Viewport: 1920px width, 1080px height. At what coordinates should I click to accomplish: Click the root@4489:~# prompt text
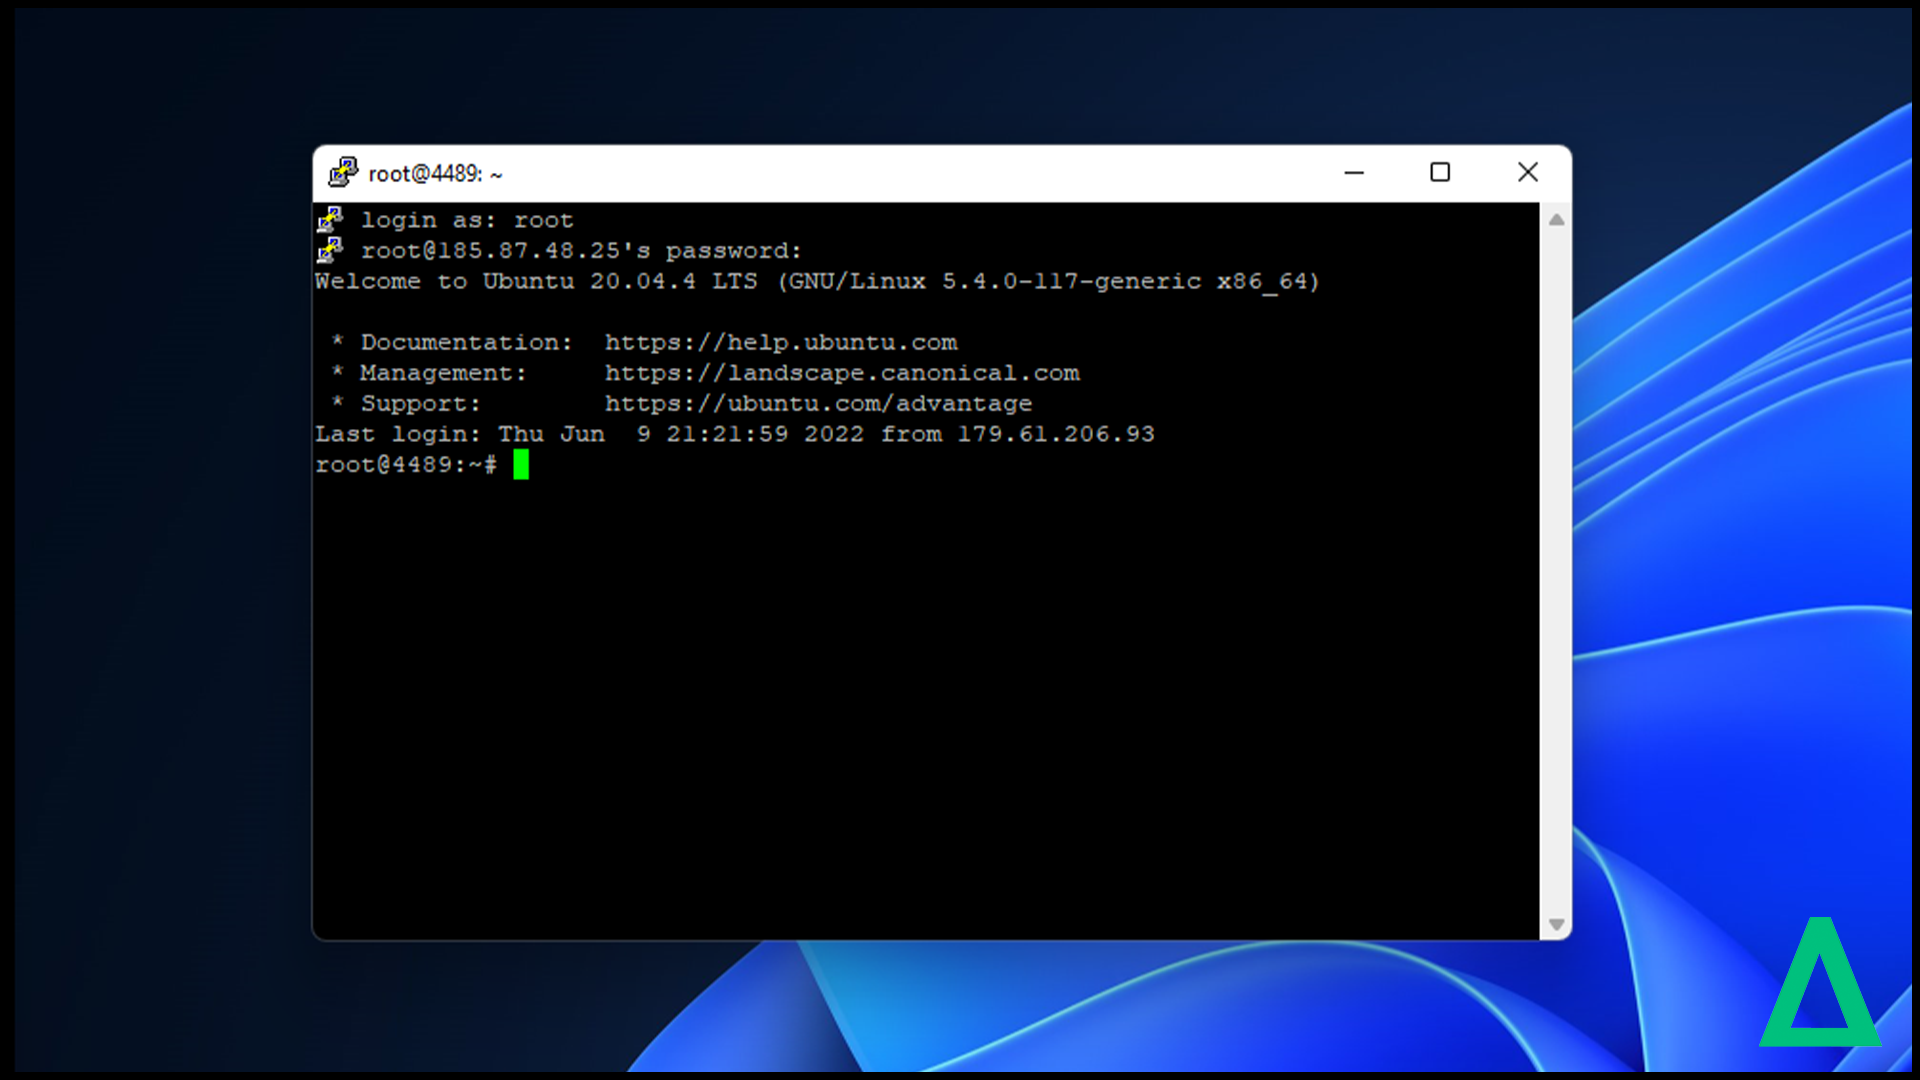pos(406,465)
